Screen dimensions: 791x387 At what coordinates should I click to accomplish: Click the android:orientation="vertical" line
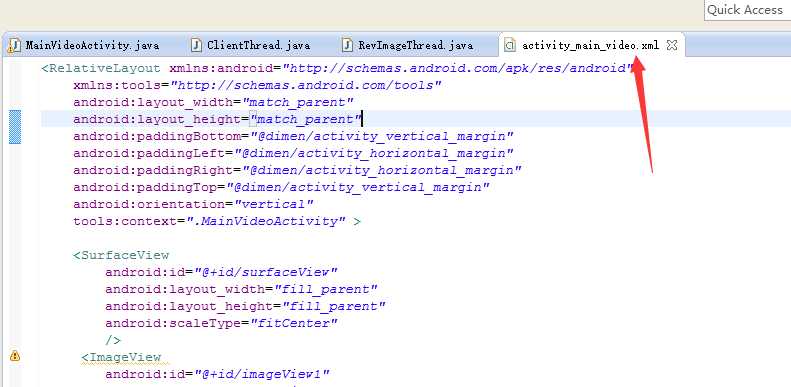[193, 204]
